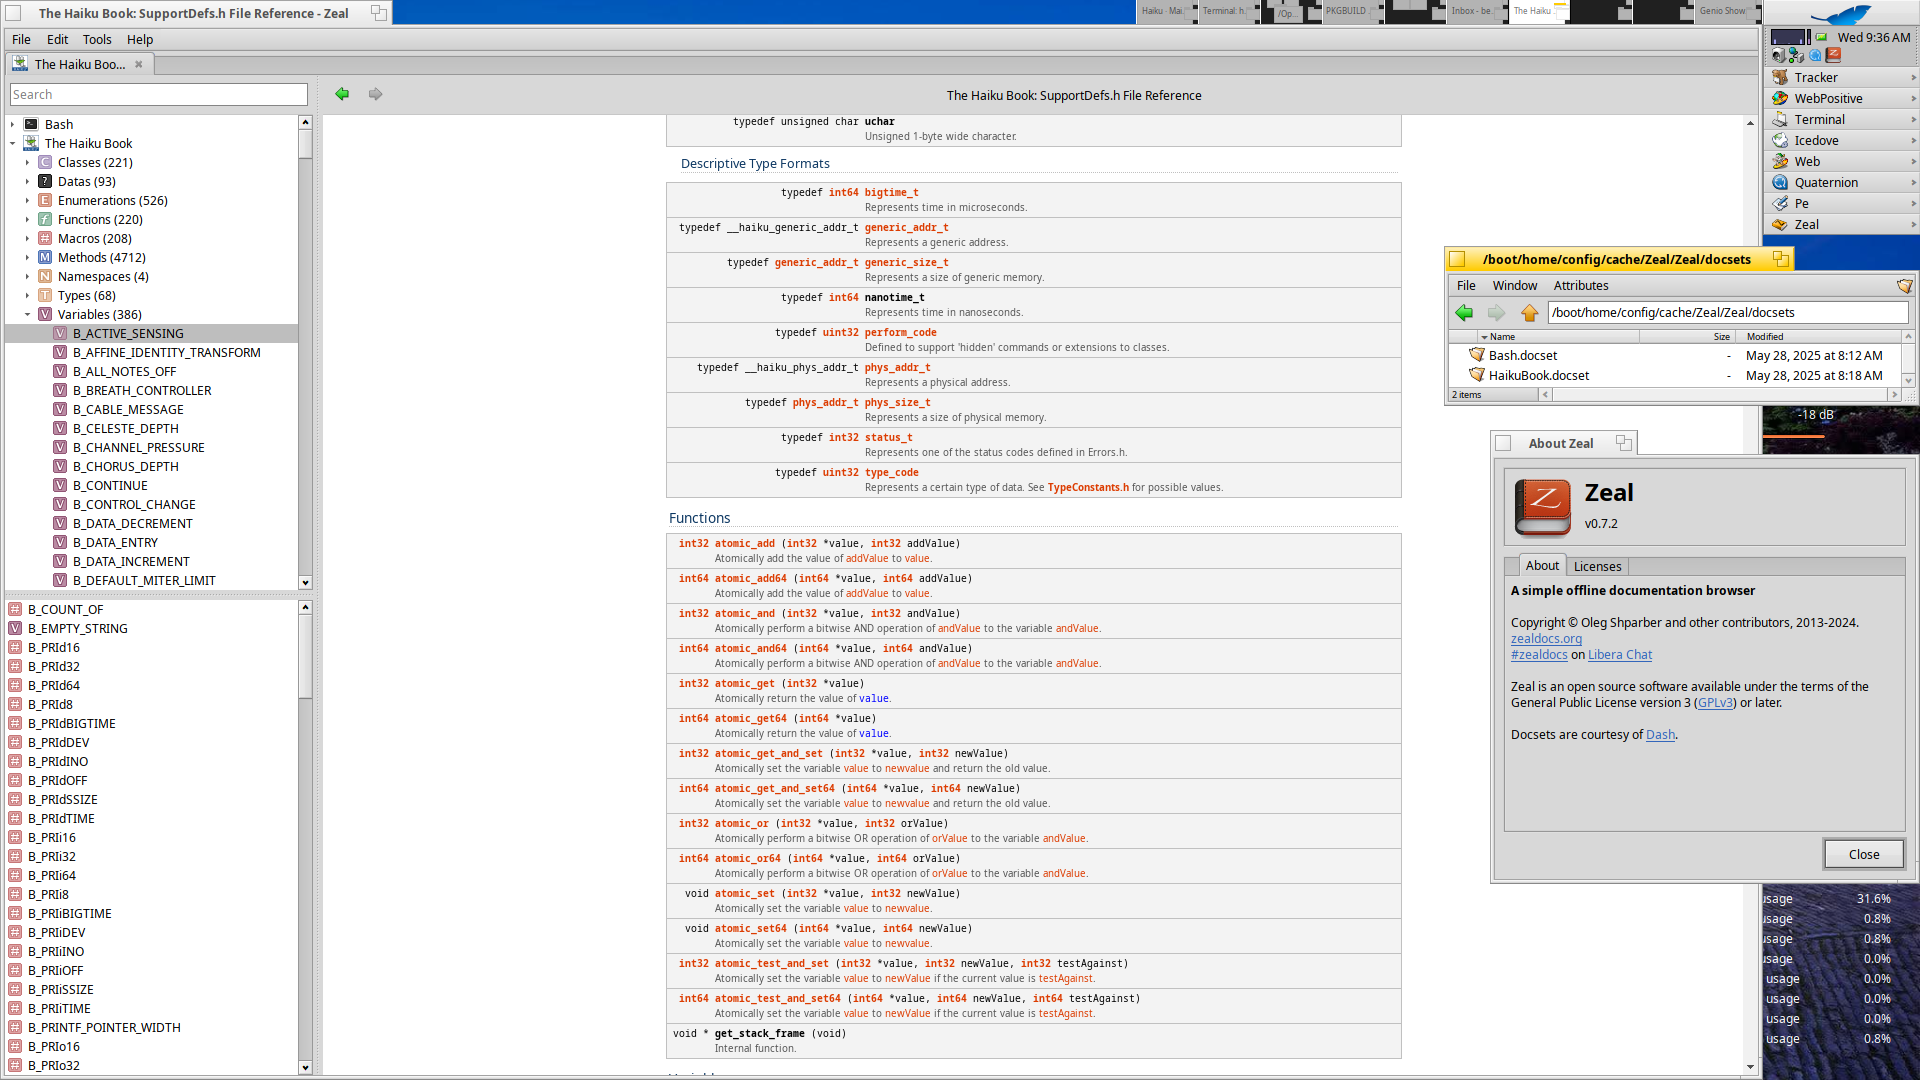Click the Zeal tray icon in Deskbar
The width and height of the screenshot is (1920, 1080).
point(1833,56)
